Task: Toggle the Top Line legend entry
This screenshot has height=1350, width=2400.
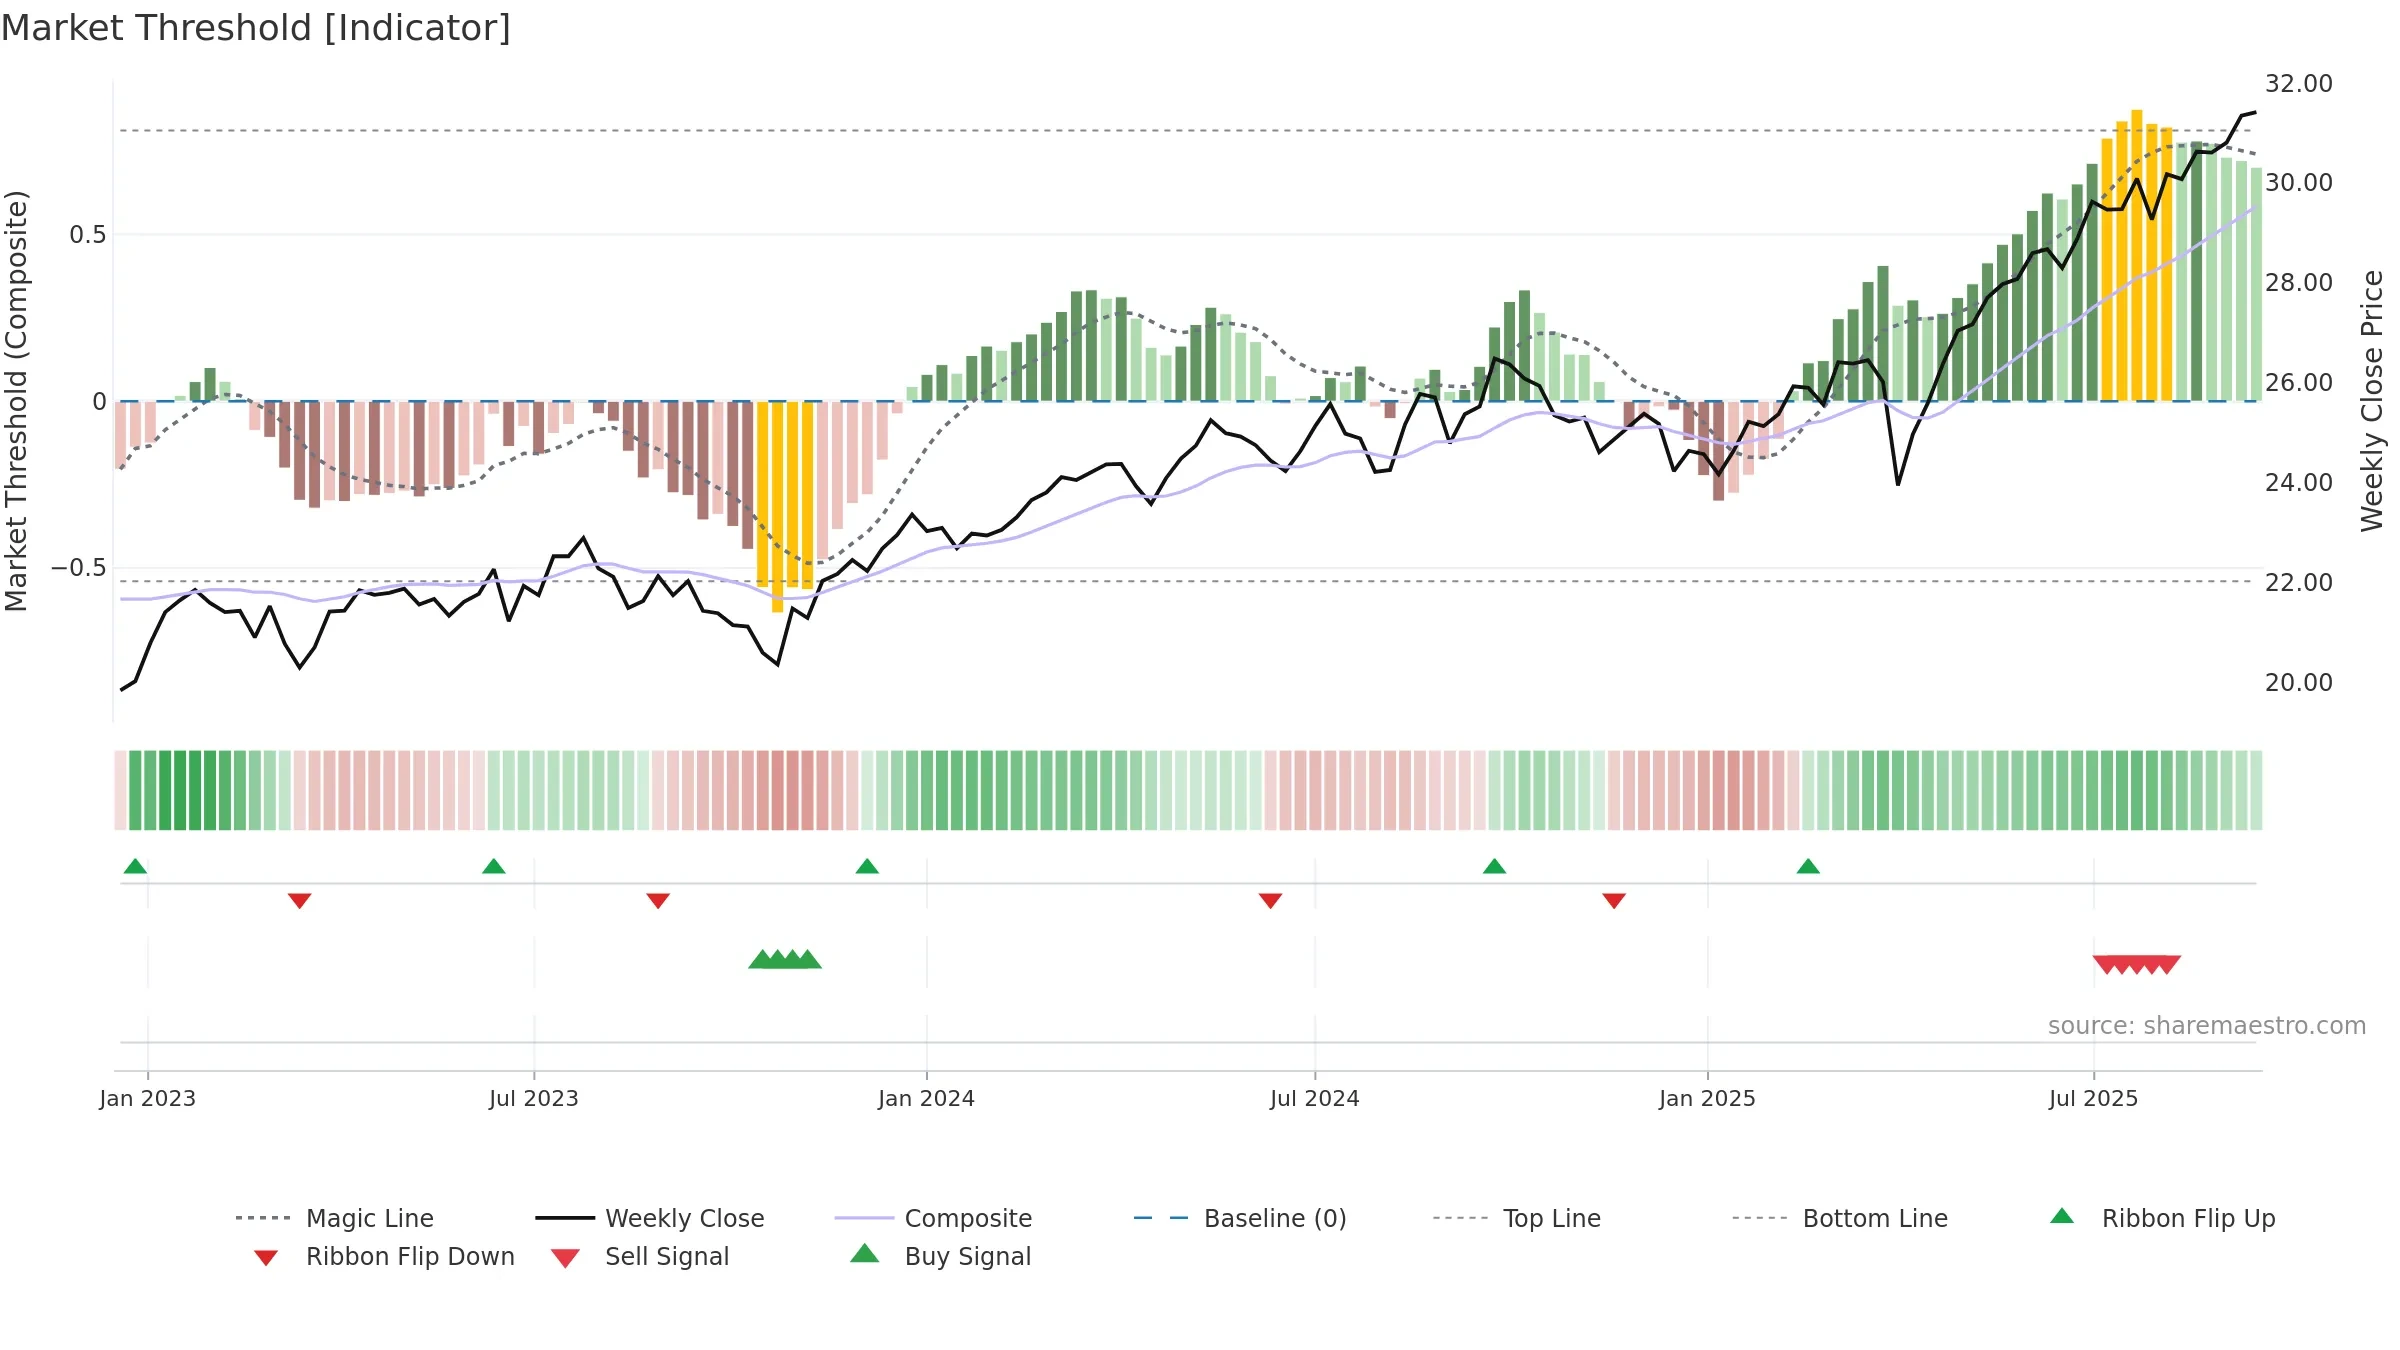Action: [x=1517, y=1218]
